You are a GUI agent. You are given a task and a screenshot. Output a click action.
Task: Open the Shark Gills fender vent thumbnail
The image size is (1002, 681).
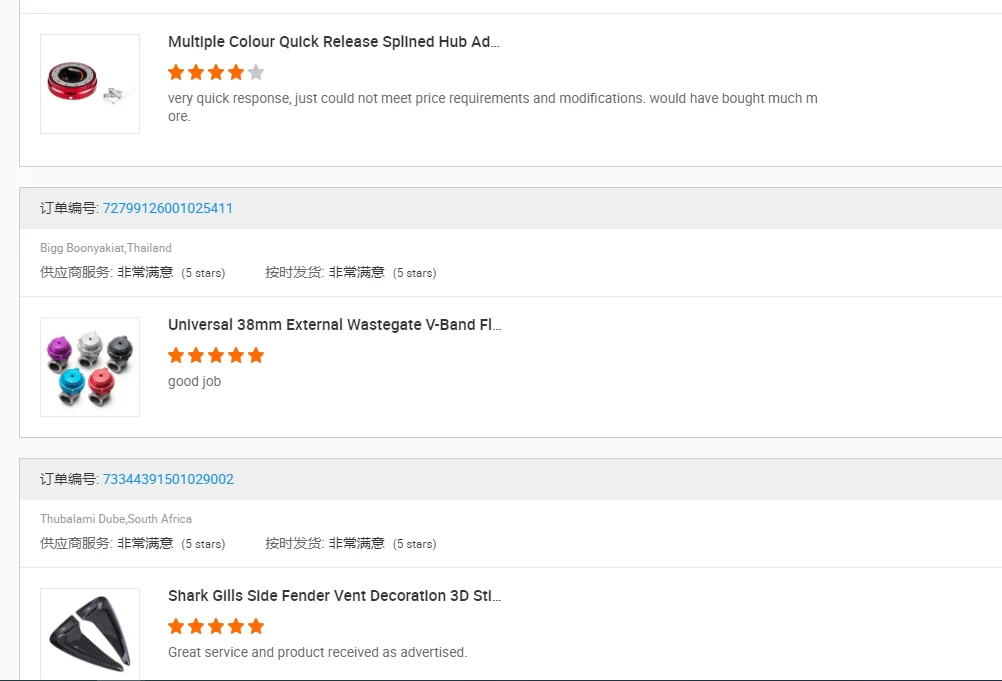[90, 635]
